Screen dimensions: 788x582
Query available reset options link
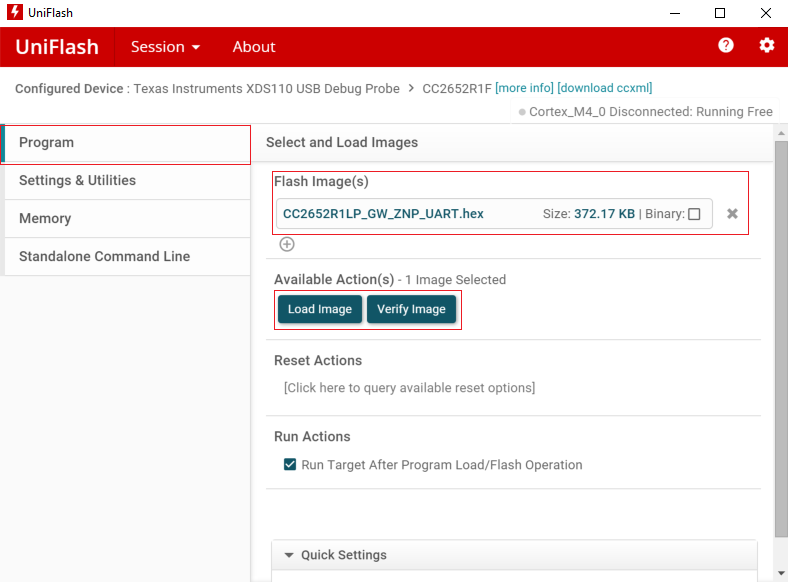pos(409,388)
